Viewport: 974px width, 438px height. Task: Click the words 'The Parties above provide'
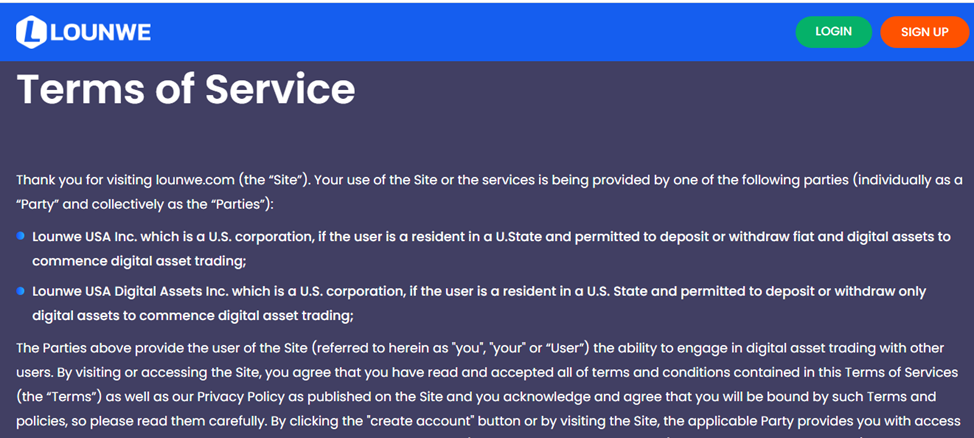tap(100, 347)
